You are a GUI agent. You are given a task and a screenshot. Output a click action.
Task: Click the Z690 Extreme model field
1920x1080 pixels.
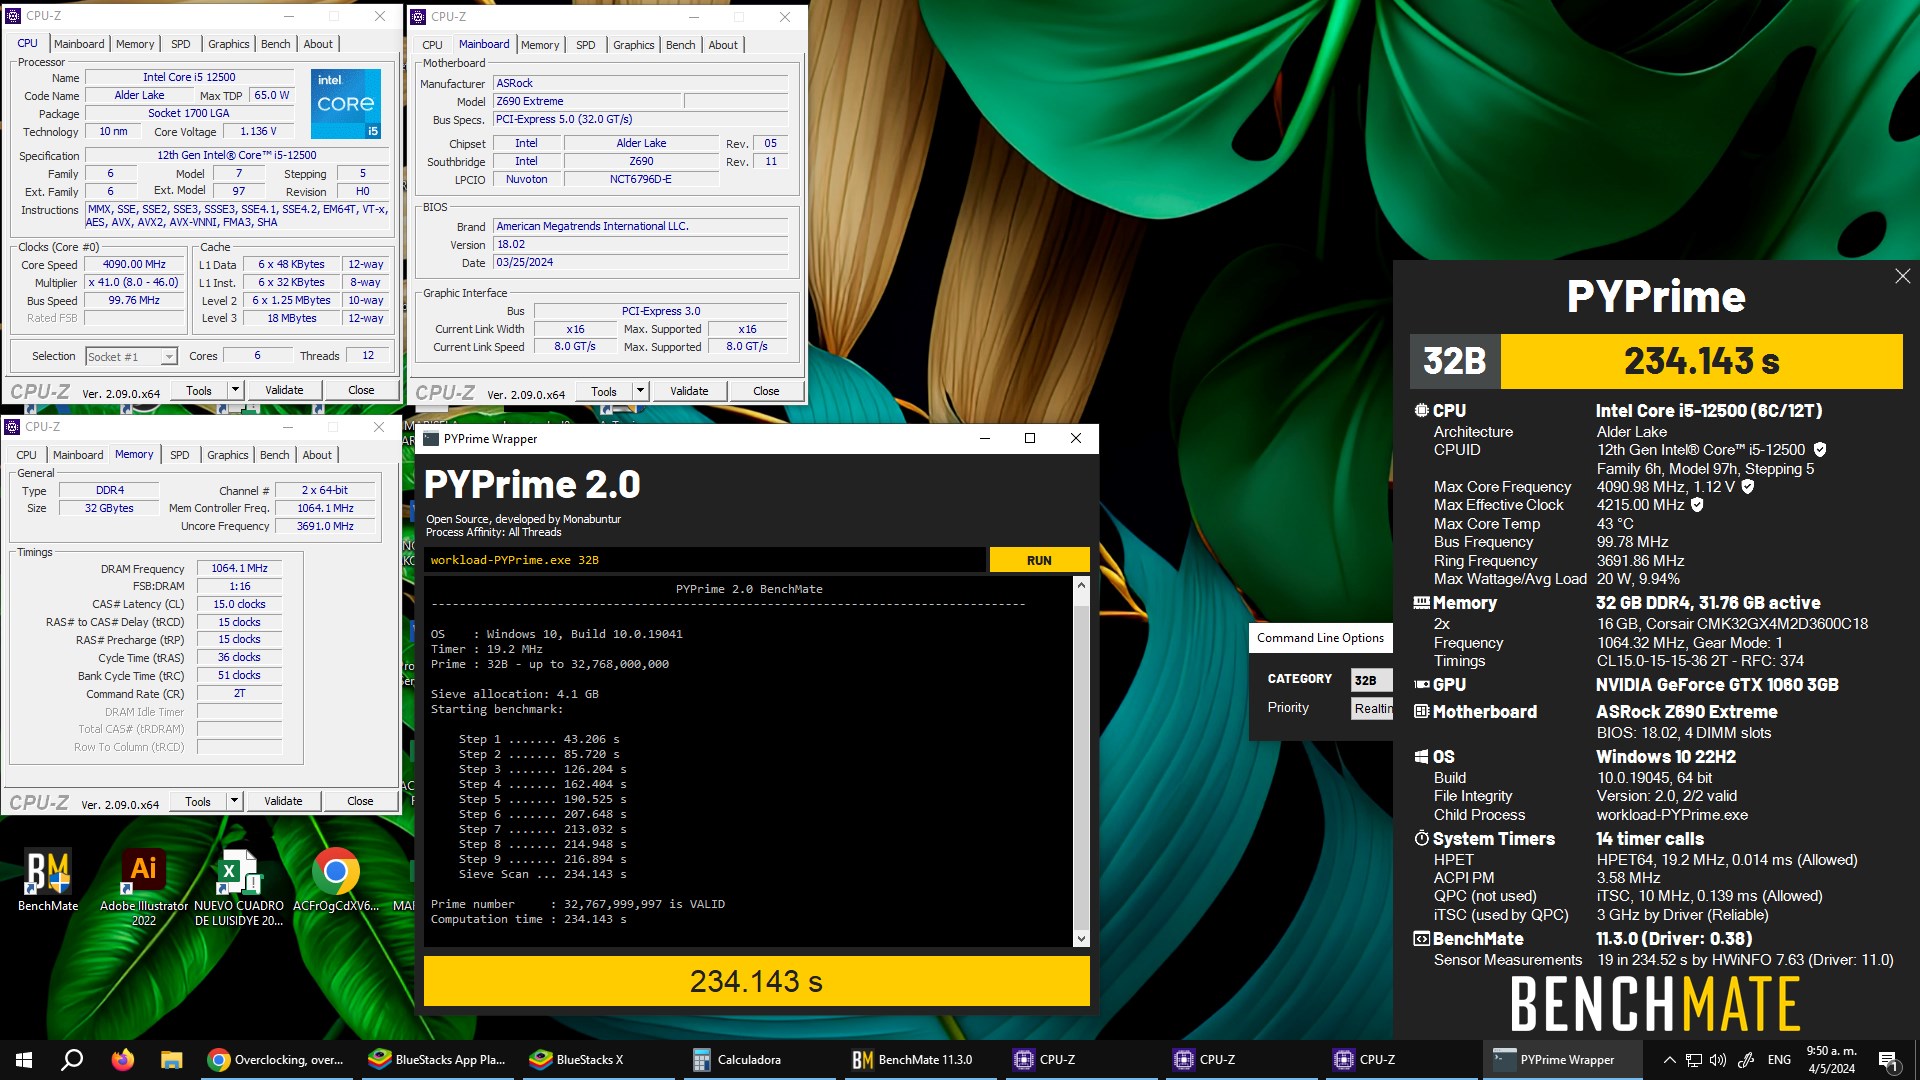pos(588,101)
